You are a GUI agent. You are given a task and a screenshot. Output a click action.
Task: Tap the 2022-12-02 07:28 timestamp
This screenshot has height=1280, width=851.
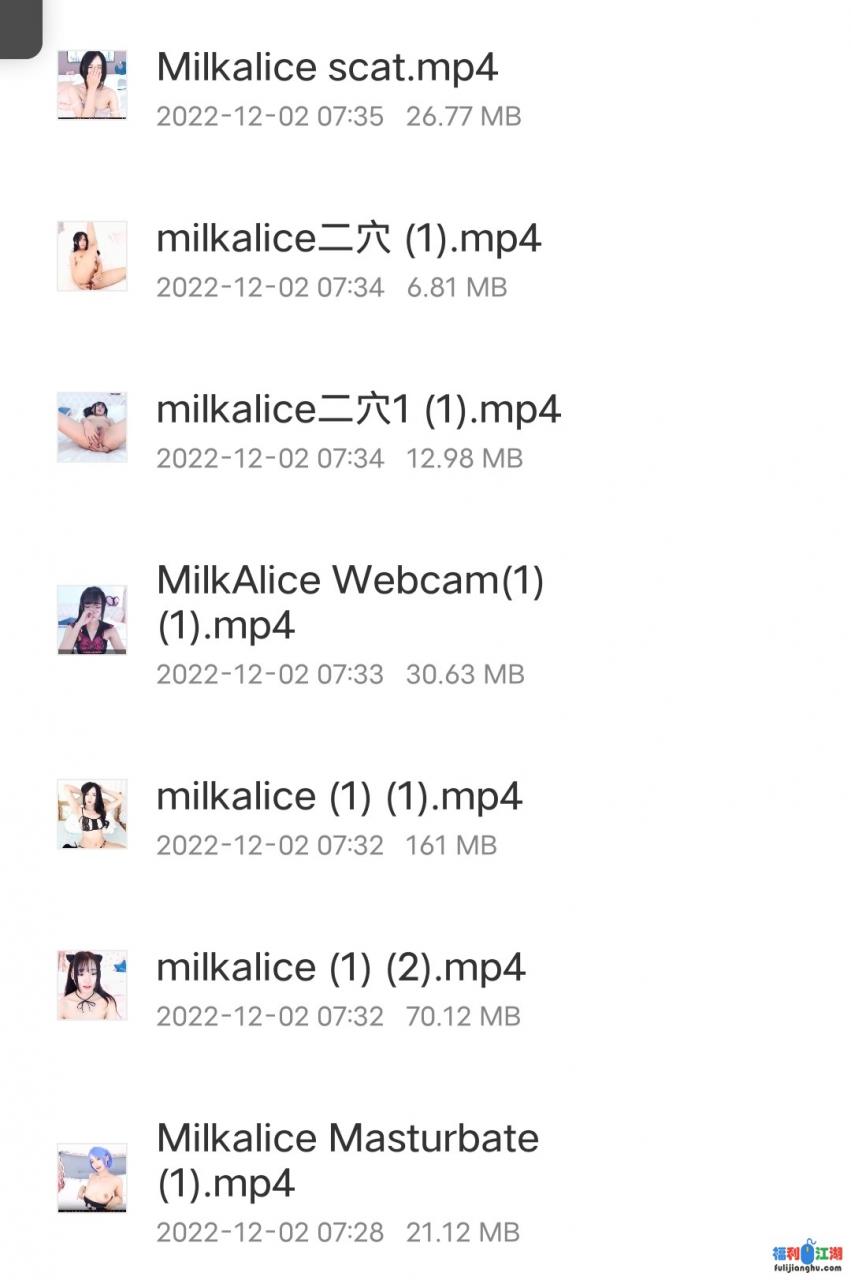click(x=270, y=1232)
